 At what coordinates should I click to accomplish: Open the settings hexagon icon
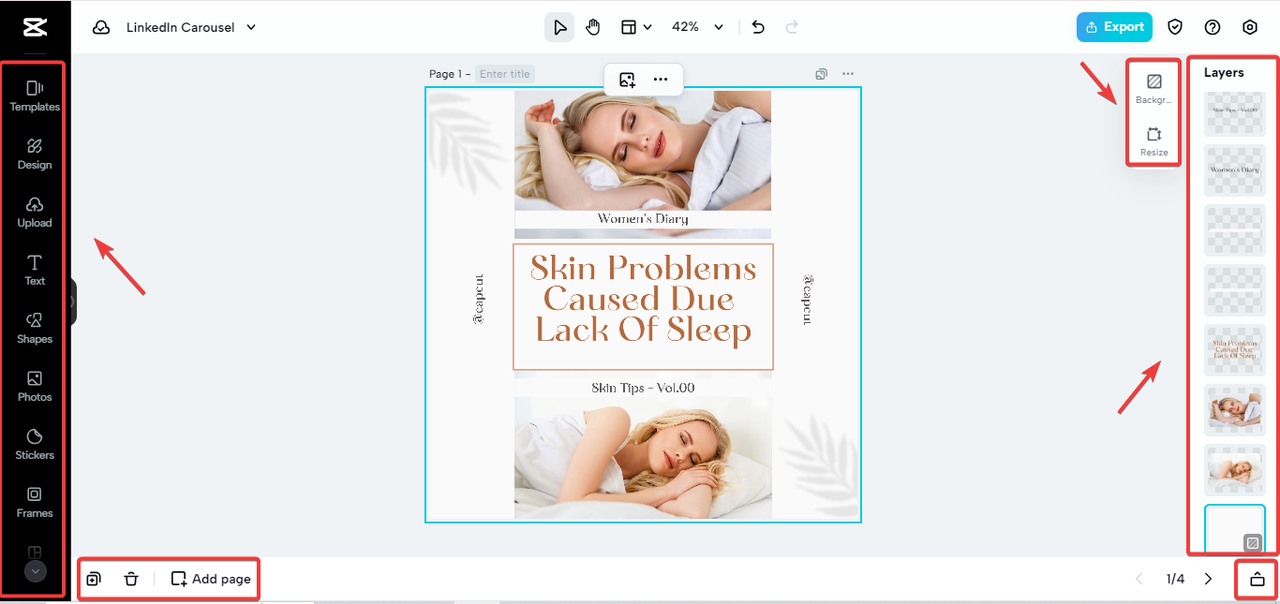click(x=1249, y=27)
